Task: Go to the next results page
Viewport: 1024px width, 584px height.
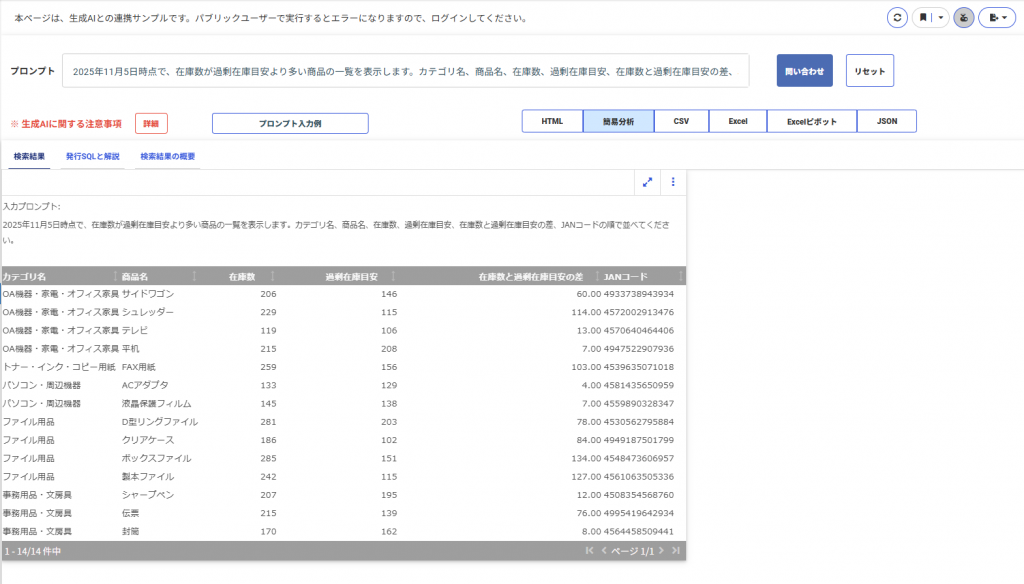Action: (662, 551)
